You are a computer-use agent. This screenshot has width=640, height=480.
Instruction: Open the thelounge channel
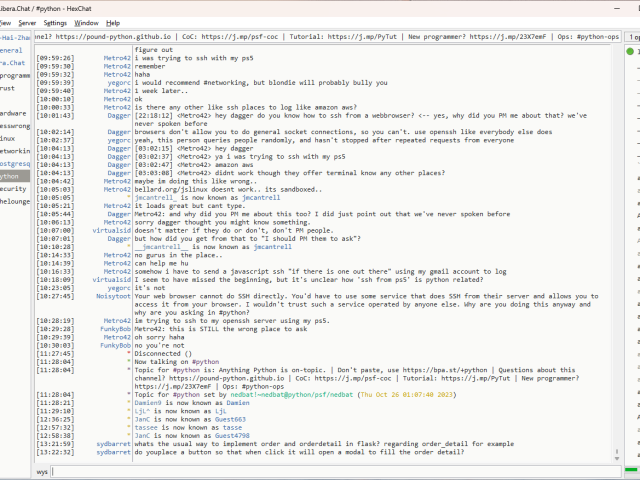tap(15, 200)
